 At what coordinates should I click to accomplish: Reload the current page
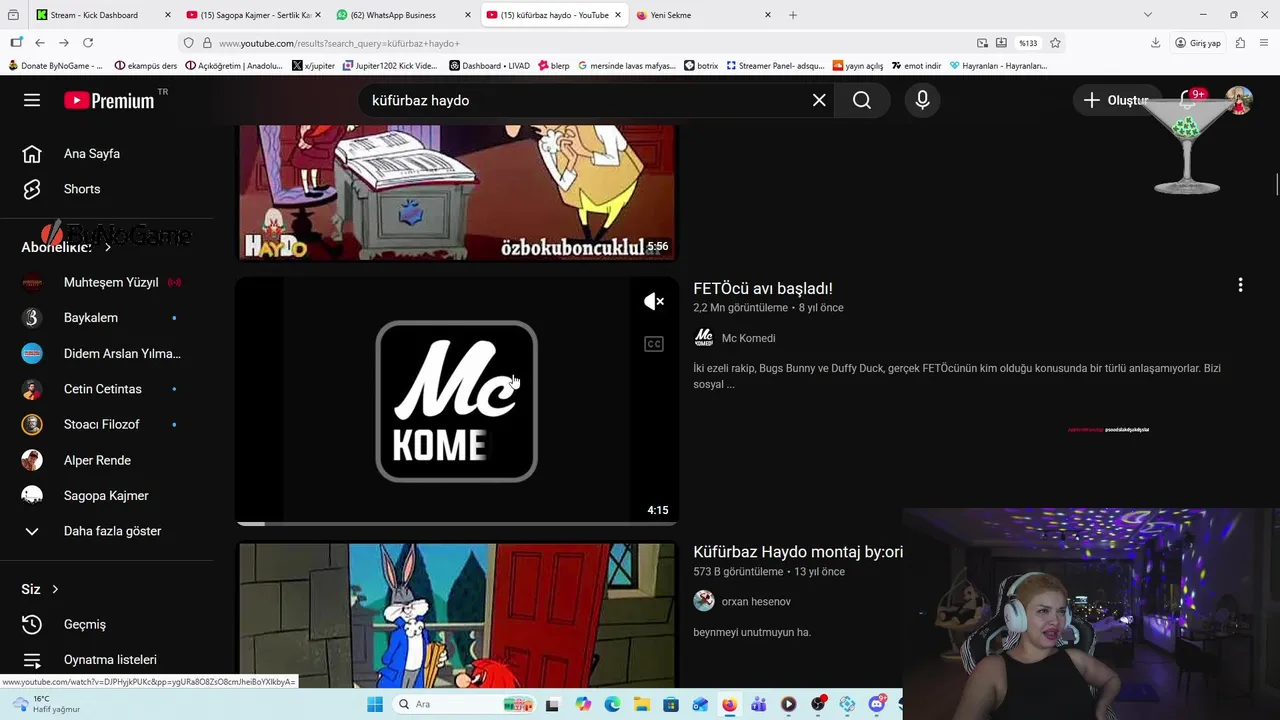pyautogui.click(x=88, y=43)
